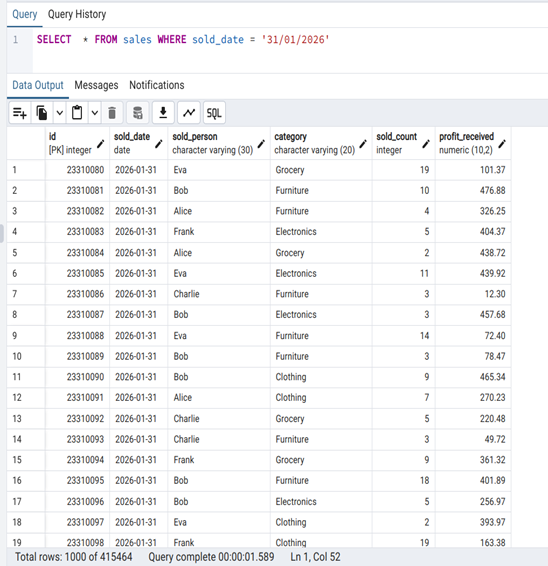The height and width of the screenshot is (566, 548).
Task: Select the sold_person column header
Action: pos(219,143)
